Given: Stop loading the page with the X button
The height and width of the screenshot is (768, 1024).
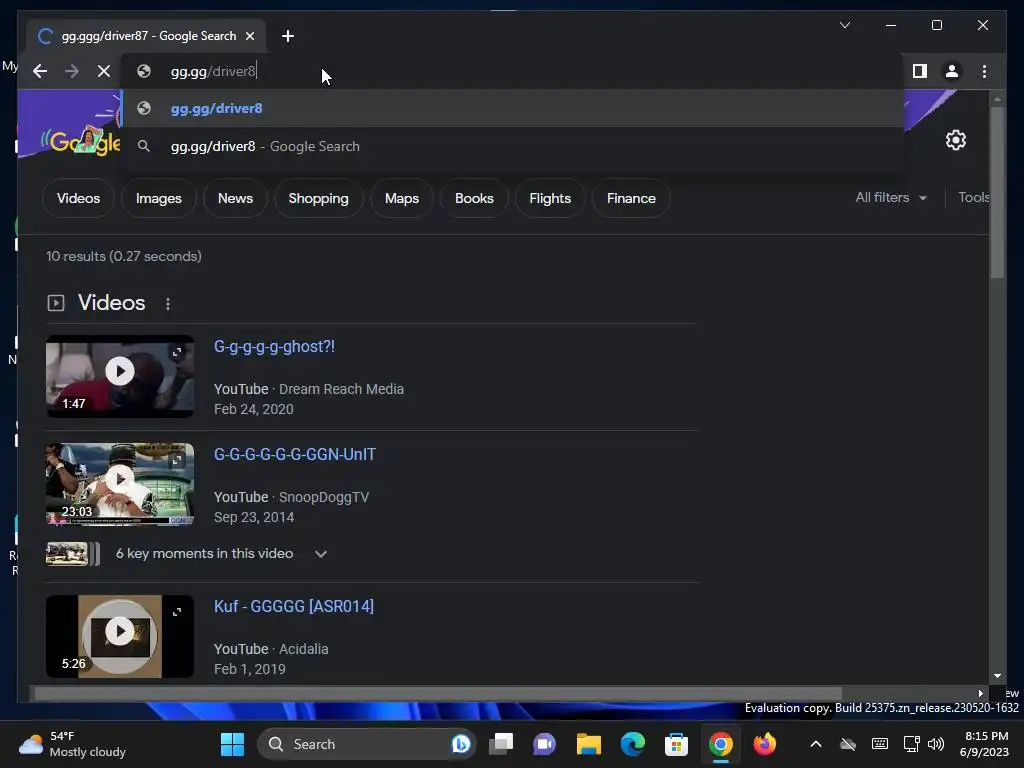Looking at the screenshot, I should (x=104, y=71).
